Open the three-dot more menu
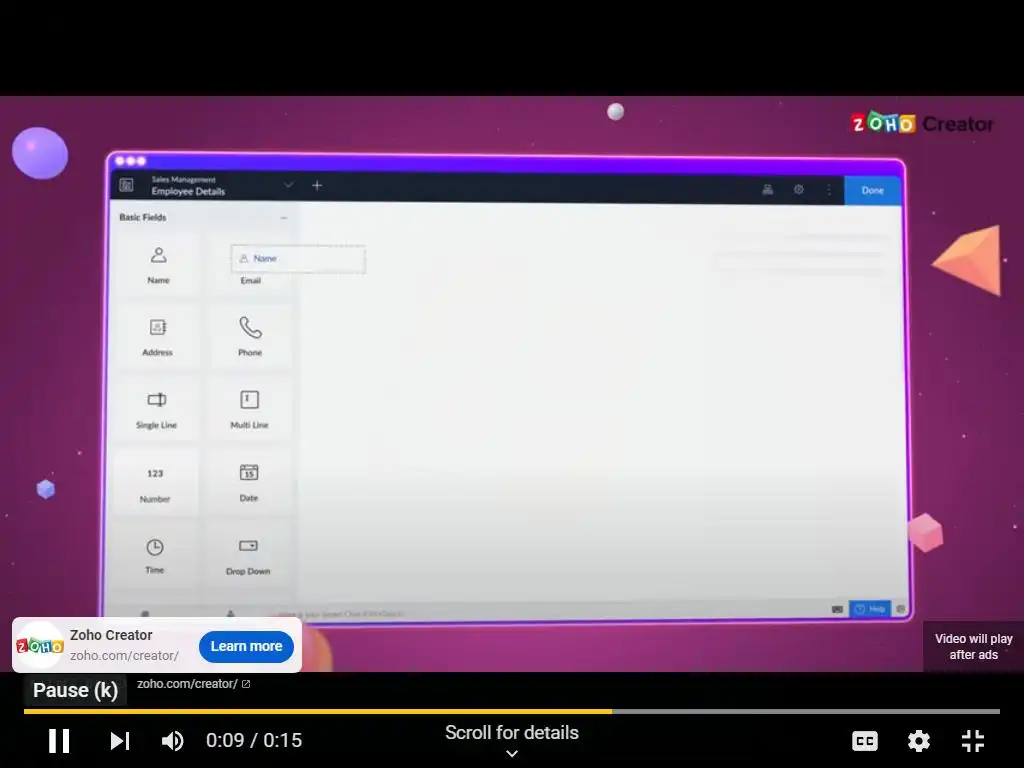The height and width of the screenshot is (768, 1024). click(829, 189)
